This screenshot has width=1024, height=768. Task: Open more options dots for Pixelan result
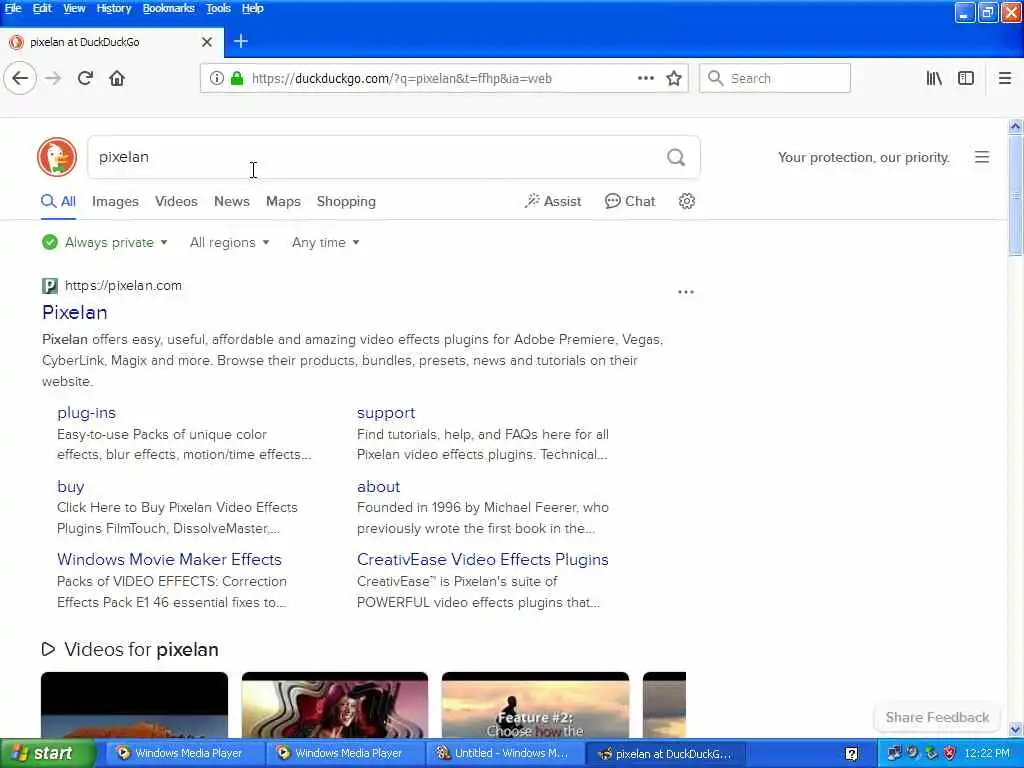686,292
